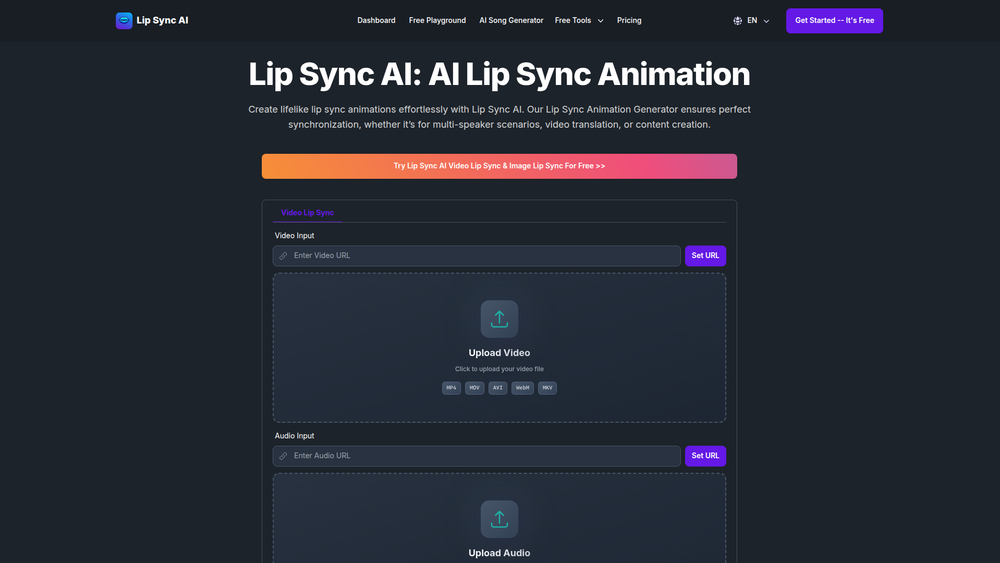Click the Try Lip Sync AI free banner
This screenshot has height=563, width=1000.
point(499,166)
